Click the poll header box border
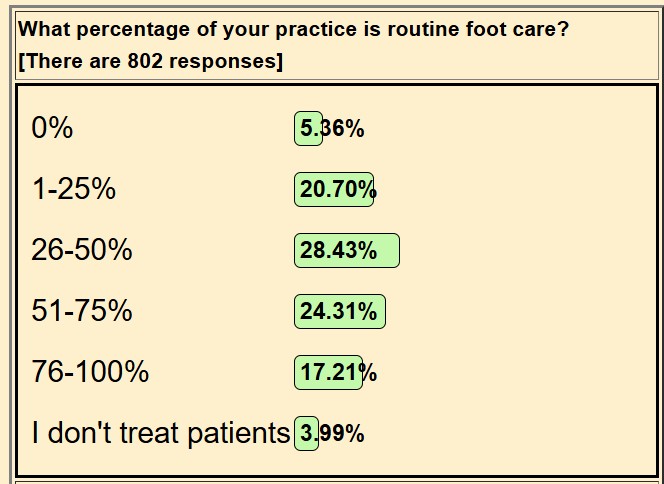Viewport: 664px width, 484px height. point(337,12)
